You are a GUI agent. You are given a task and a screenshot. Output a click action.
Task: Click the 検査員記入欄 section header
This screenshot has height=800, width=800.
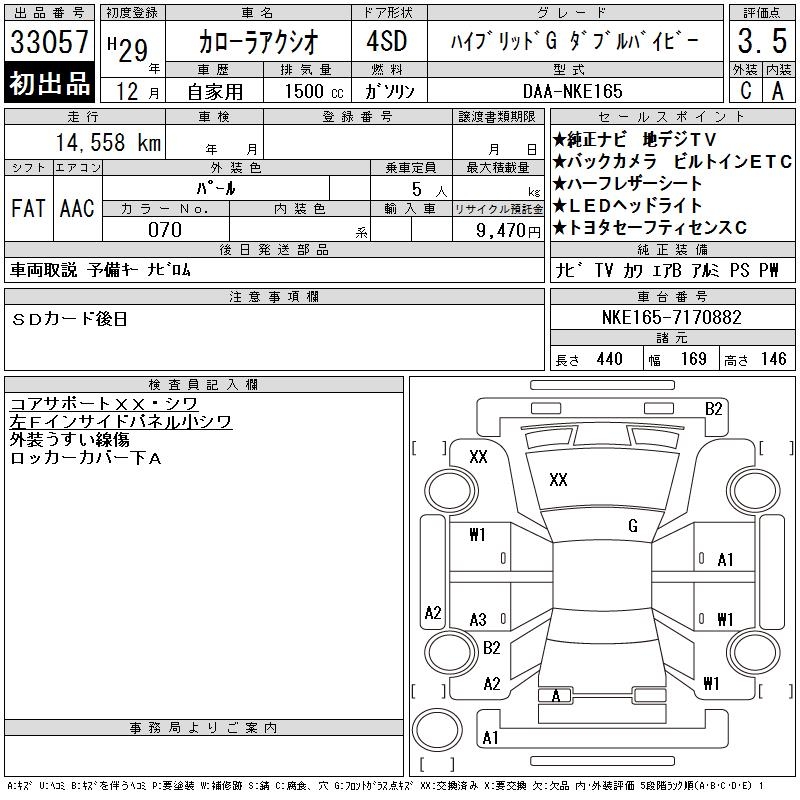[x=204, y=385]
